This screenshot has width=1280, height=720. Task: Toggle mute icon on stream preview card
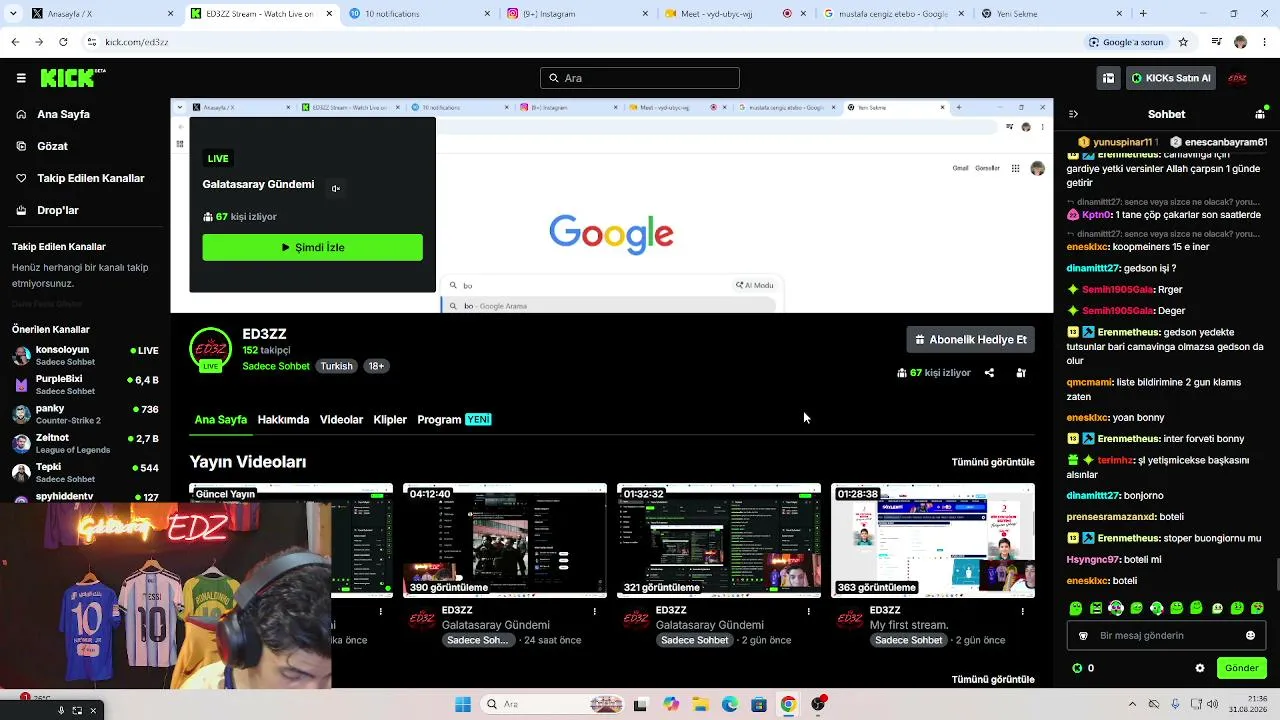tap(336, 188)
